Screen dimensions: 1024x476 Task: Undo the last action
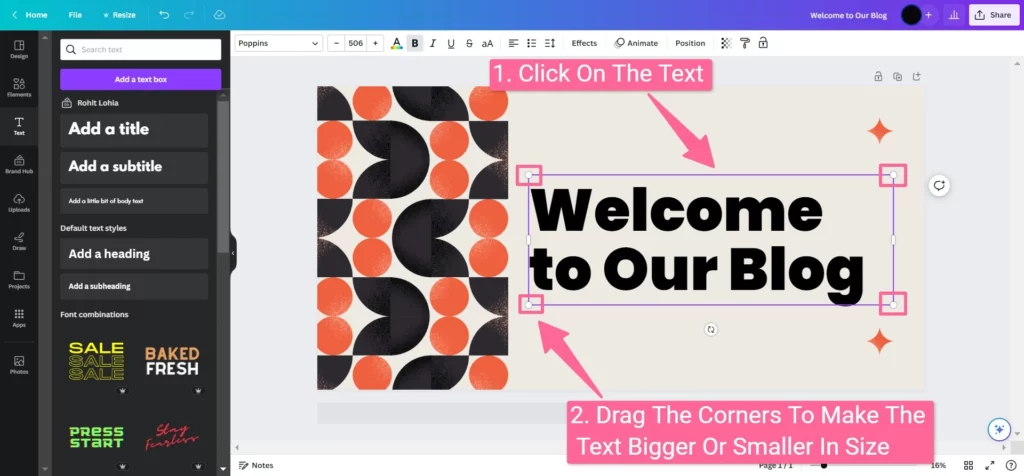pos(164,14)
